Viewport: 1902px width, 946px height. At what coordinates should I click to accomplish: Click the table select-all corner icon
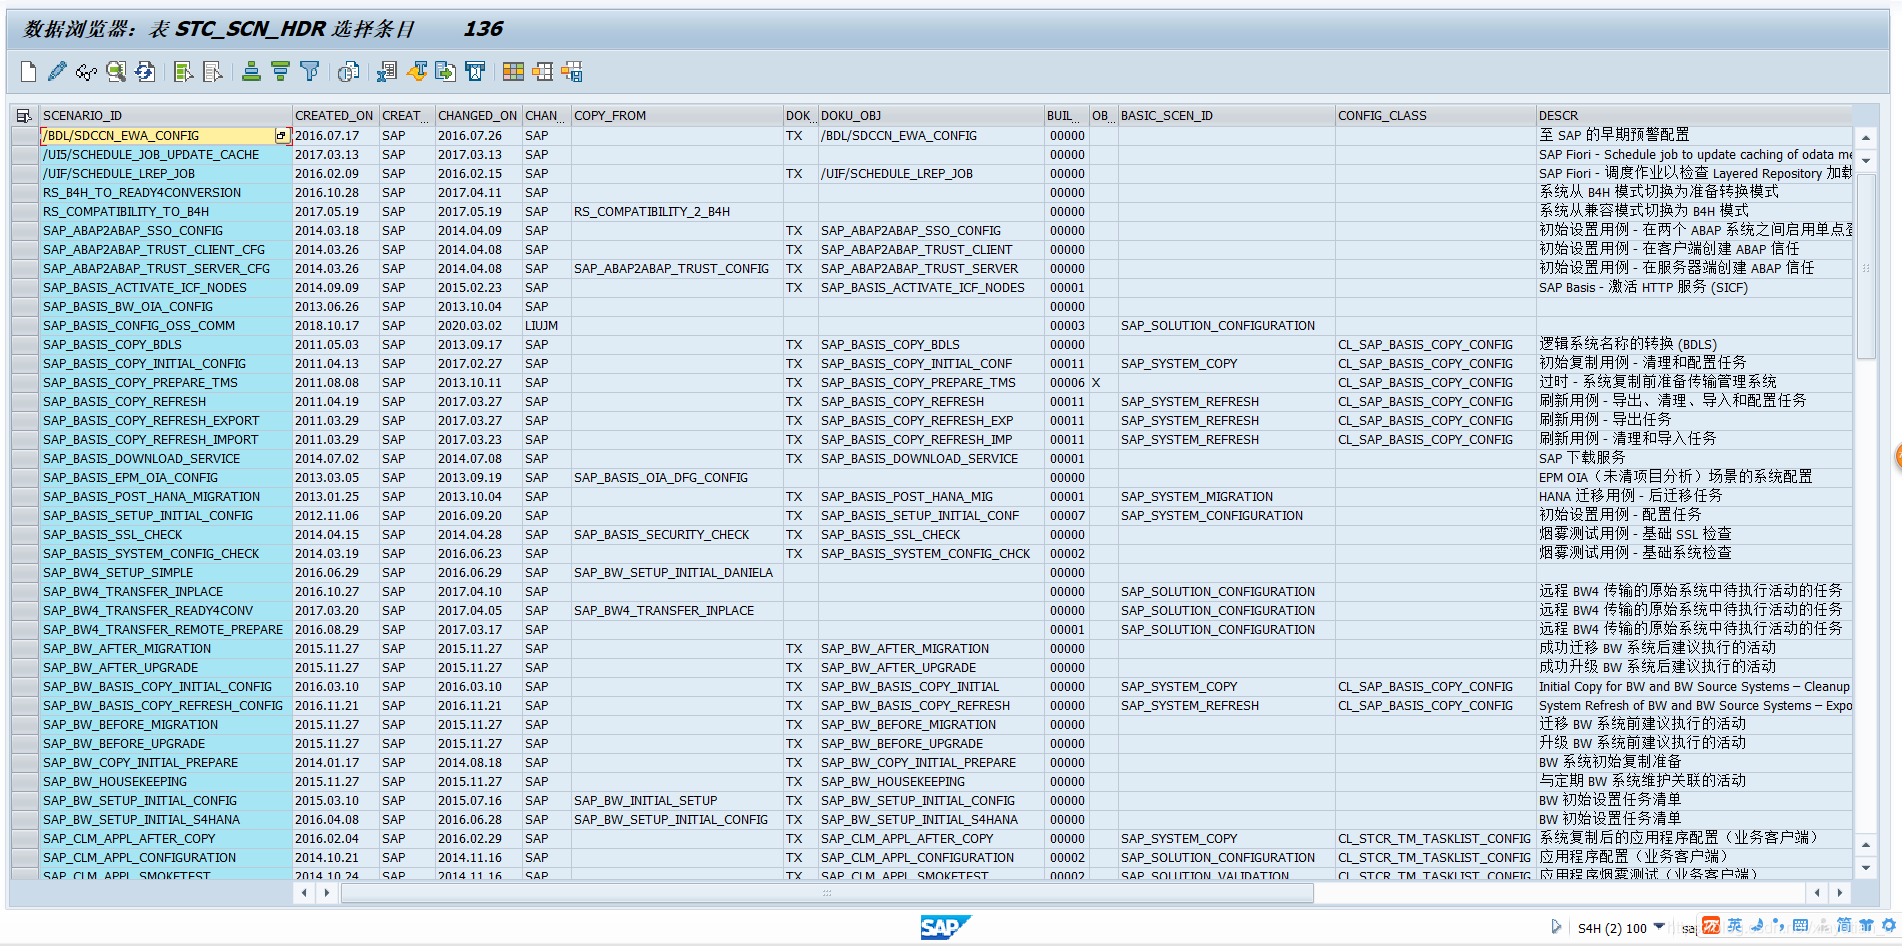pos(24,116)
